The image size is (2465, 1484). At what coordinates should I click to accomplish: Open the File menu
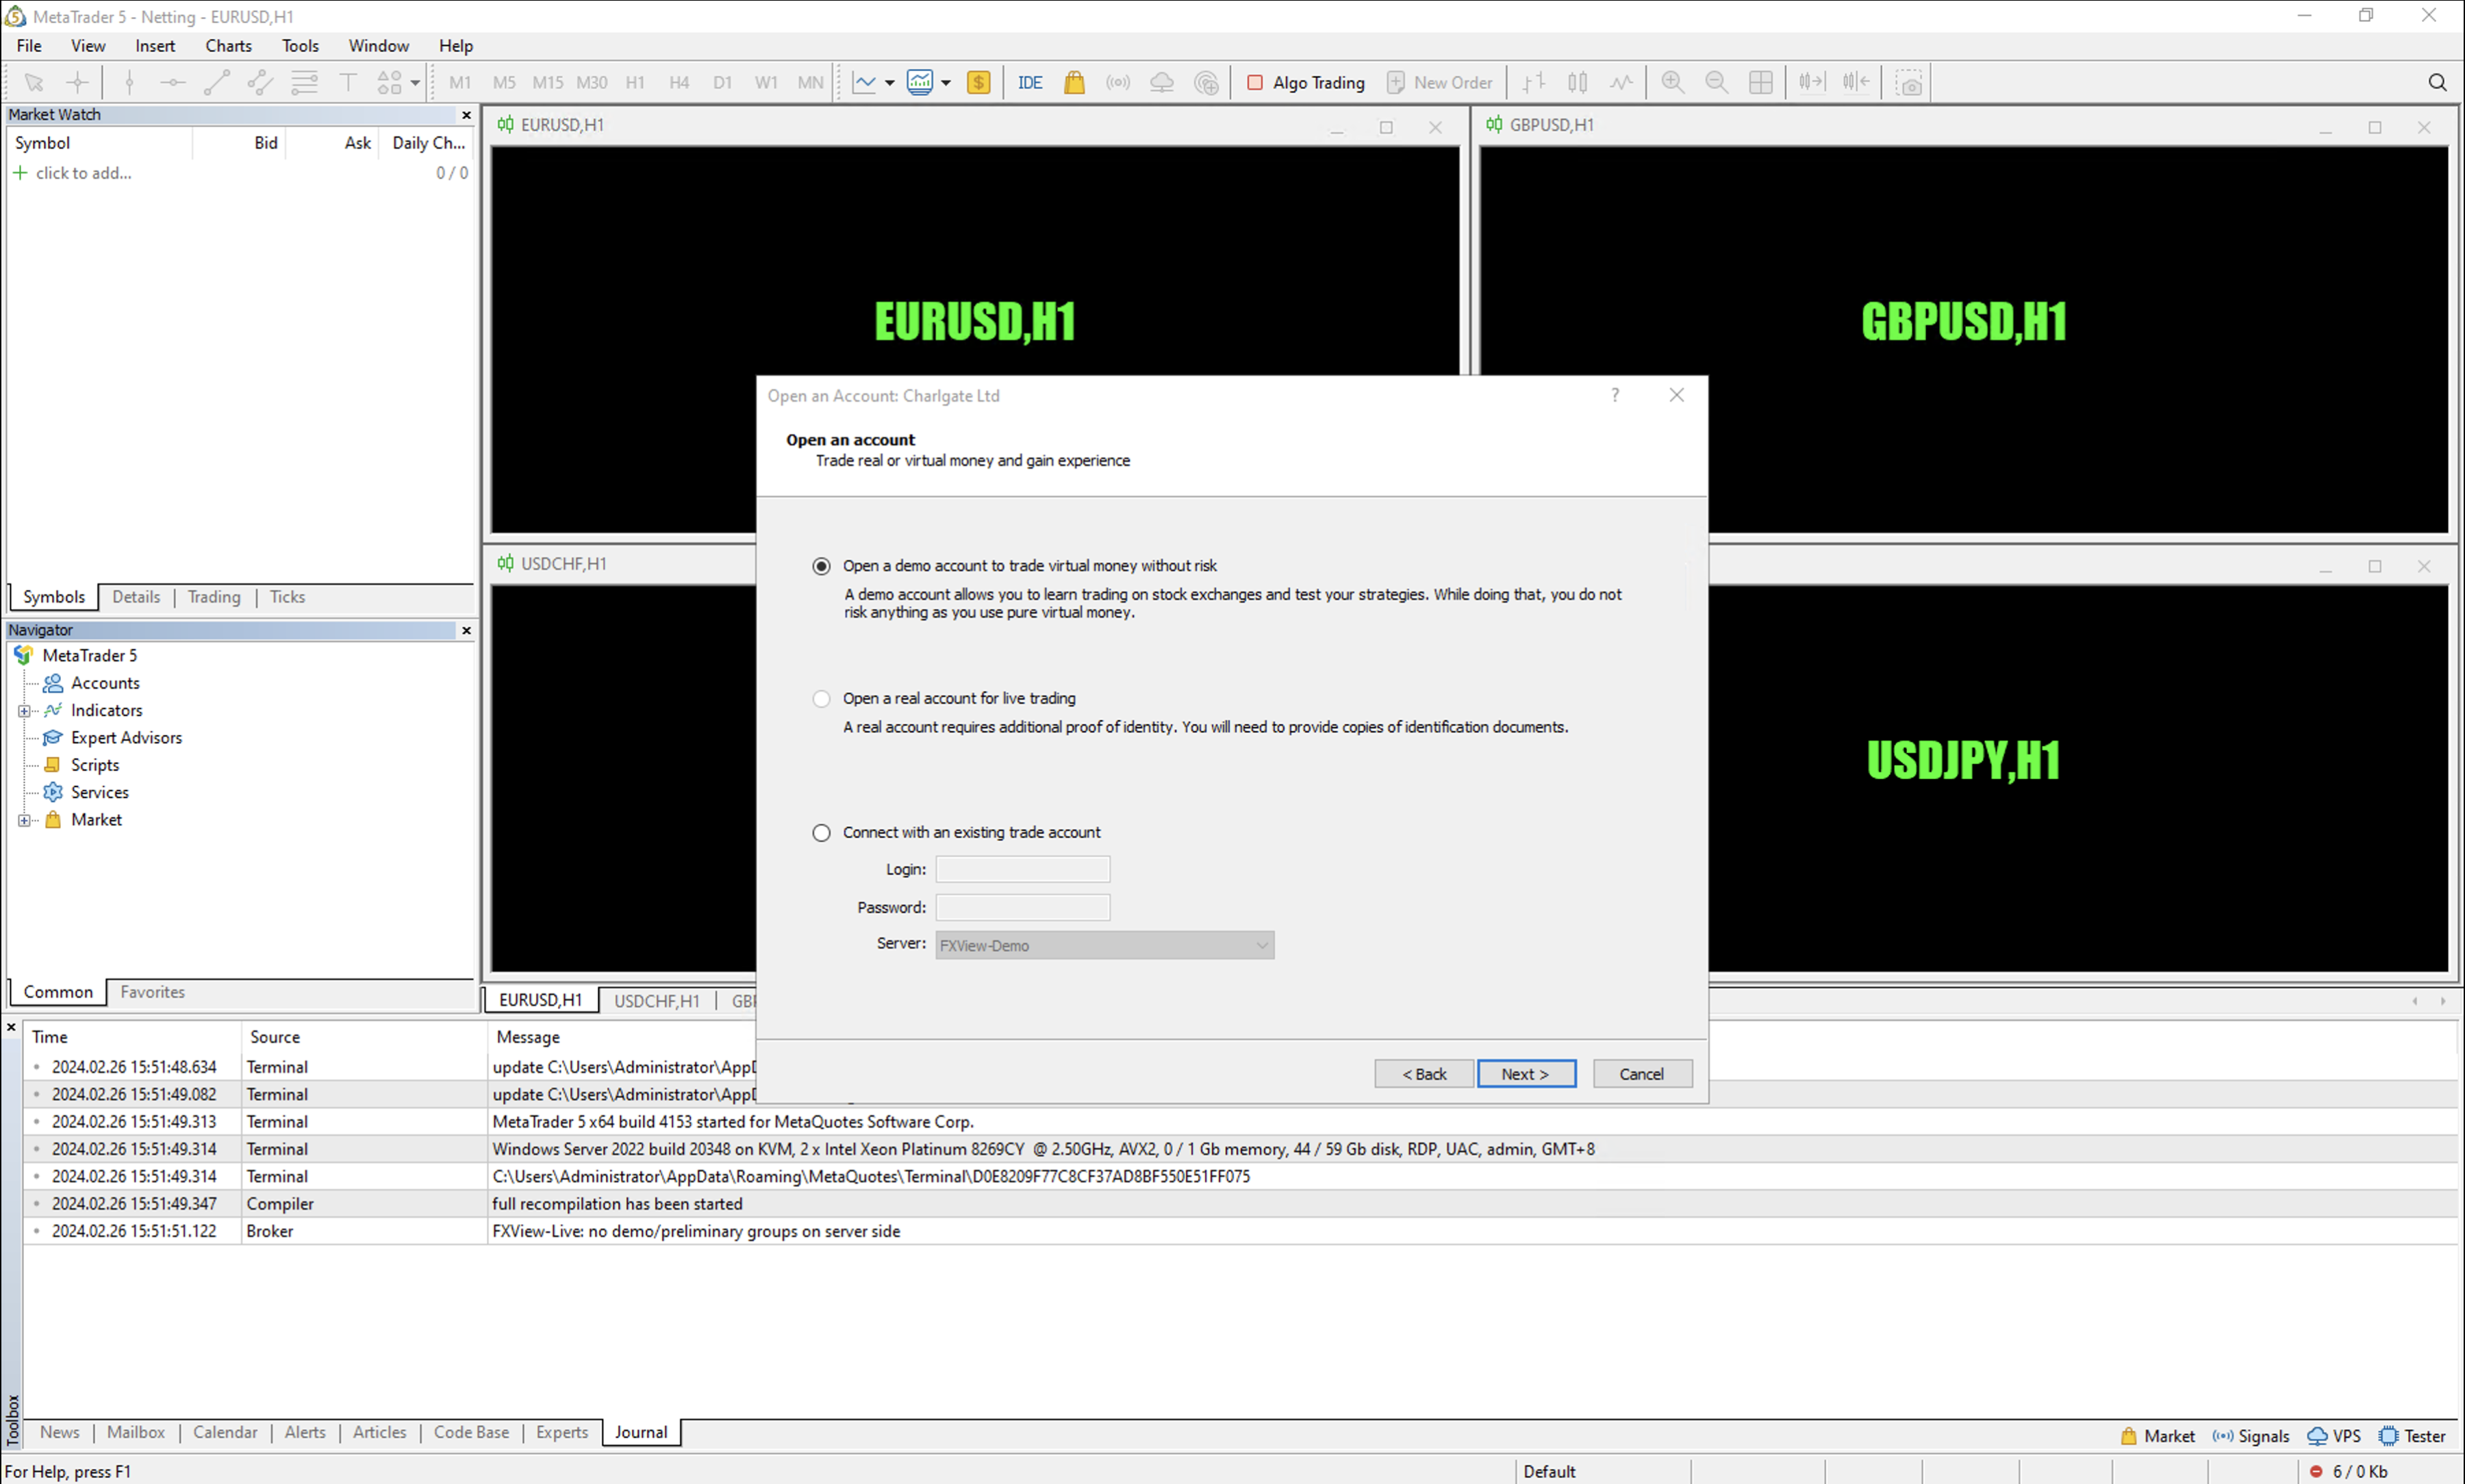click(x=29, y=45)
